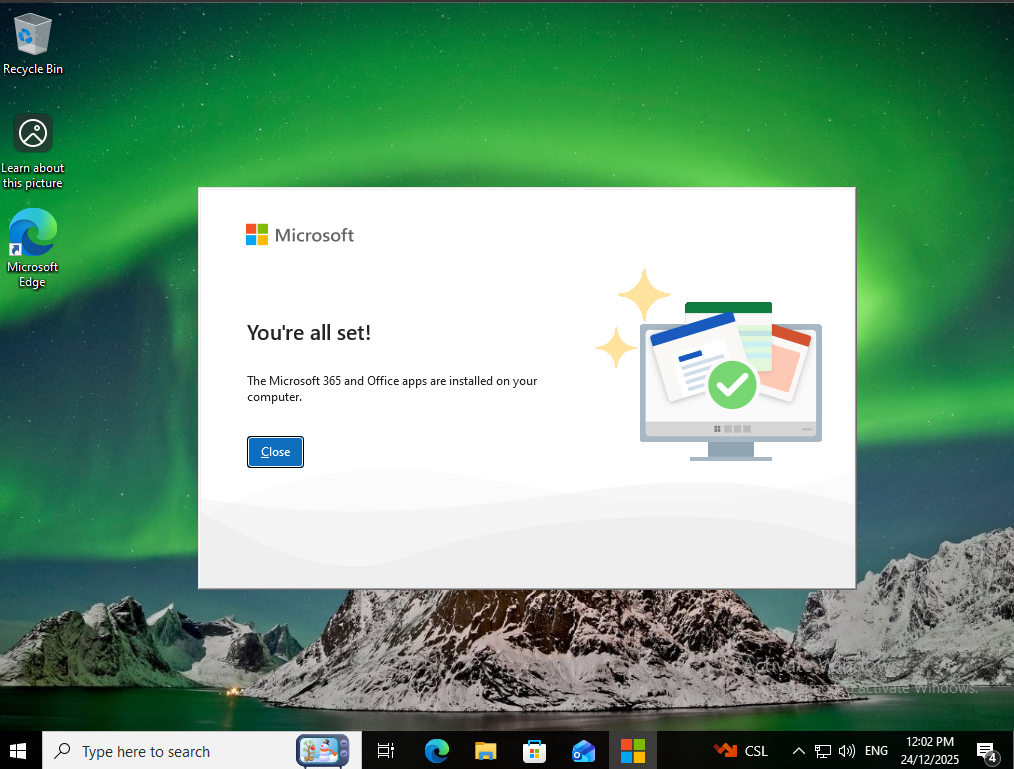
Task: Click the CSL tray application icon
Action: coord(741,751)
